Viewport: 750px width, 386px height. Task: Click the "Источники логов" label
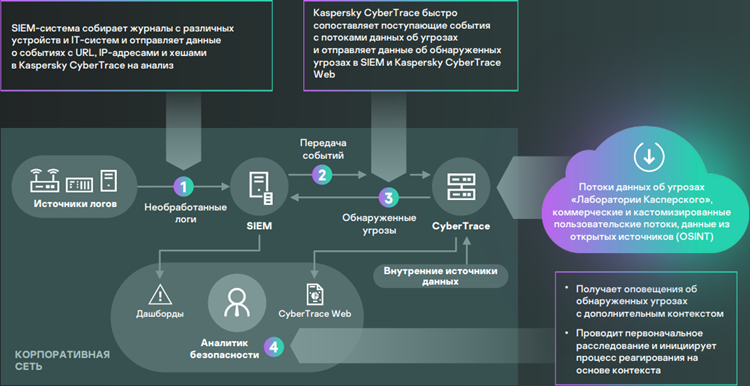tap(75, 205)
